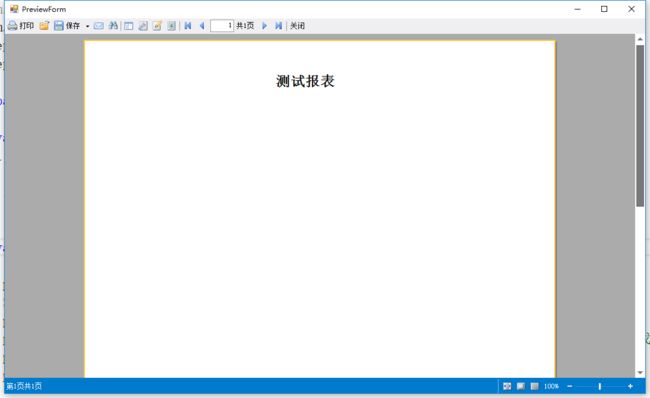Click the PreviewForm window icon

pos(14,9)
